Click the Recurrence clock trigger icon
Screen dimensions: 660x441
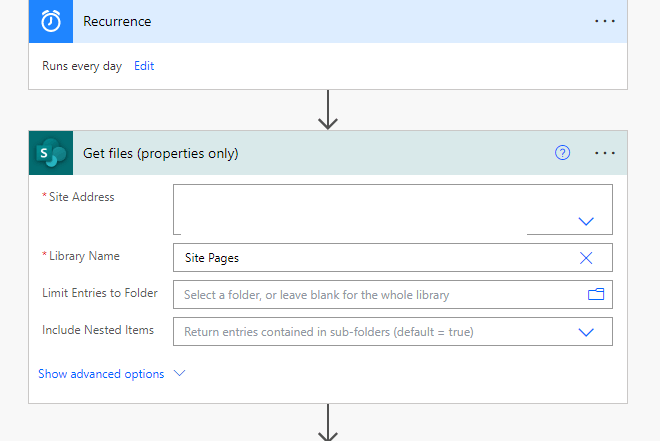(51, 21)
